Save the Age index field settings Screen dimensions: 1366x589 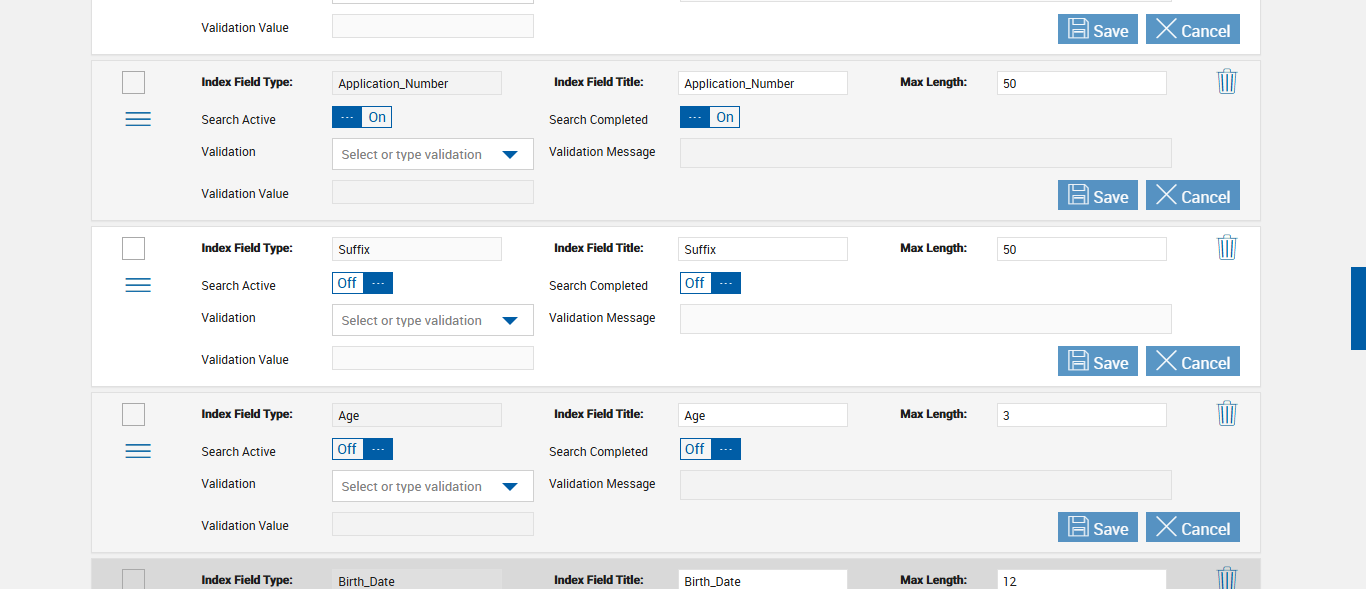pyautogui.click(x=1097, y=528)
